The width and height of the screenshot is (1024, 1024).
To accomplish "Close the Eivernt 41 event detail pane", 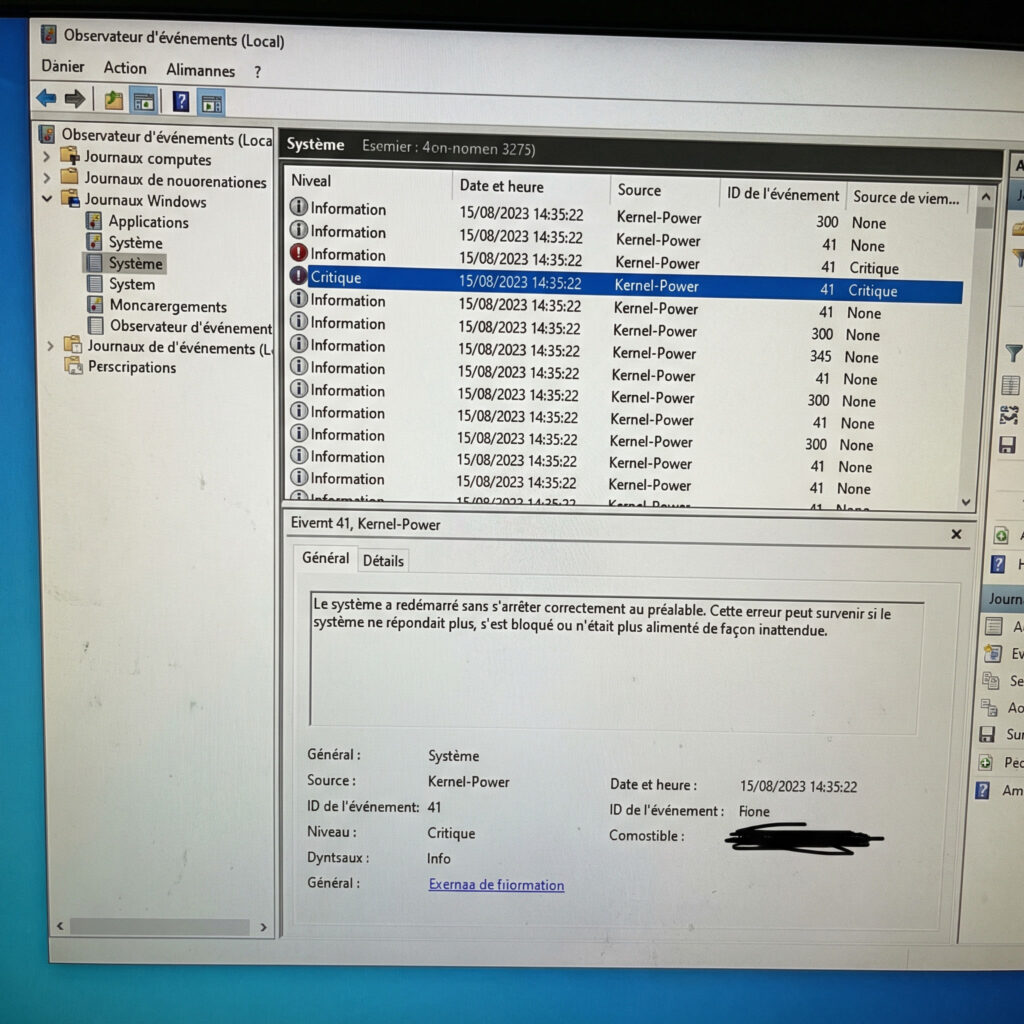I will tap(956, 534).
